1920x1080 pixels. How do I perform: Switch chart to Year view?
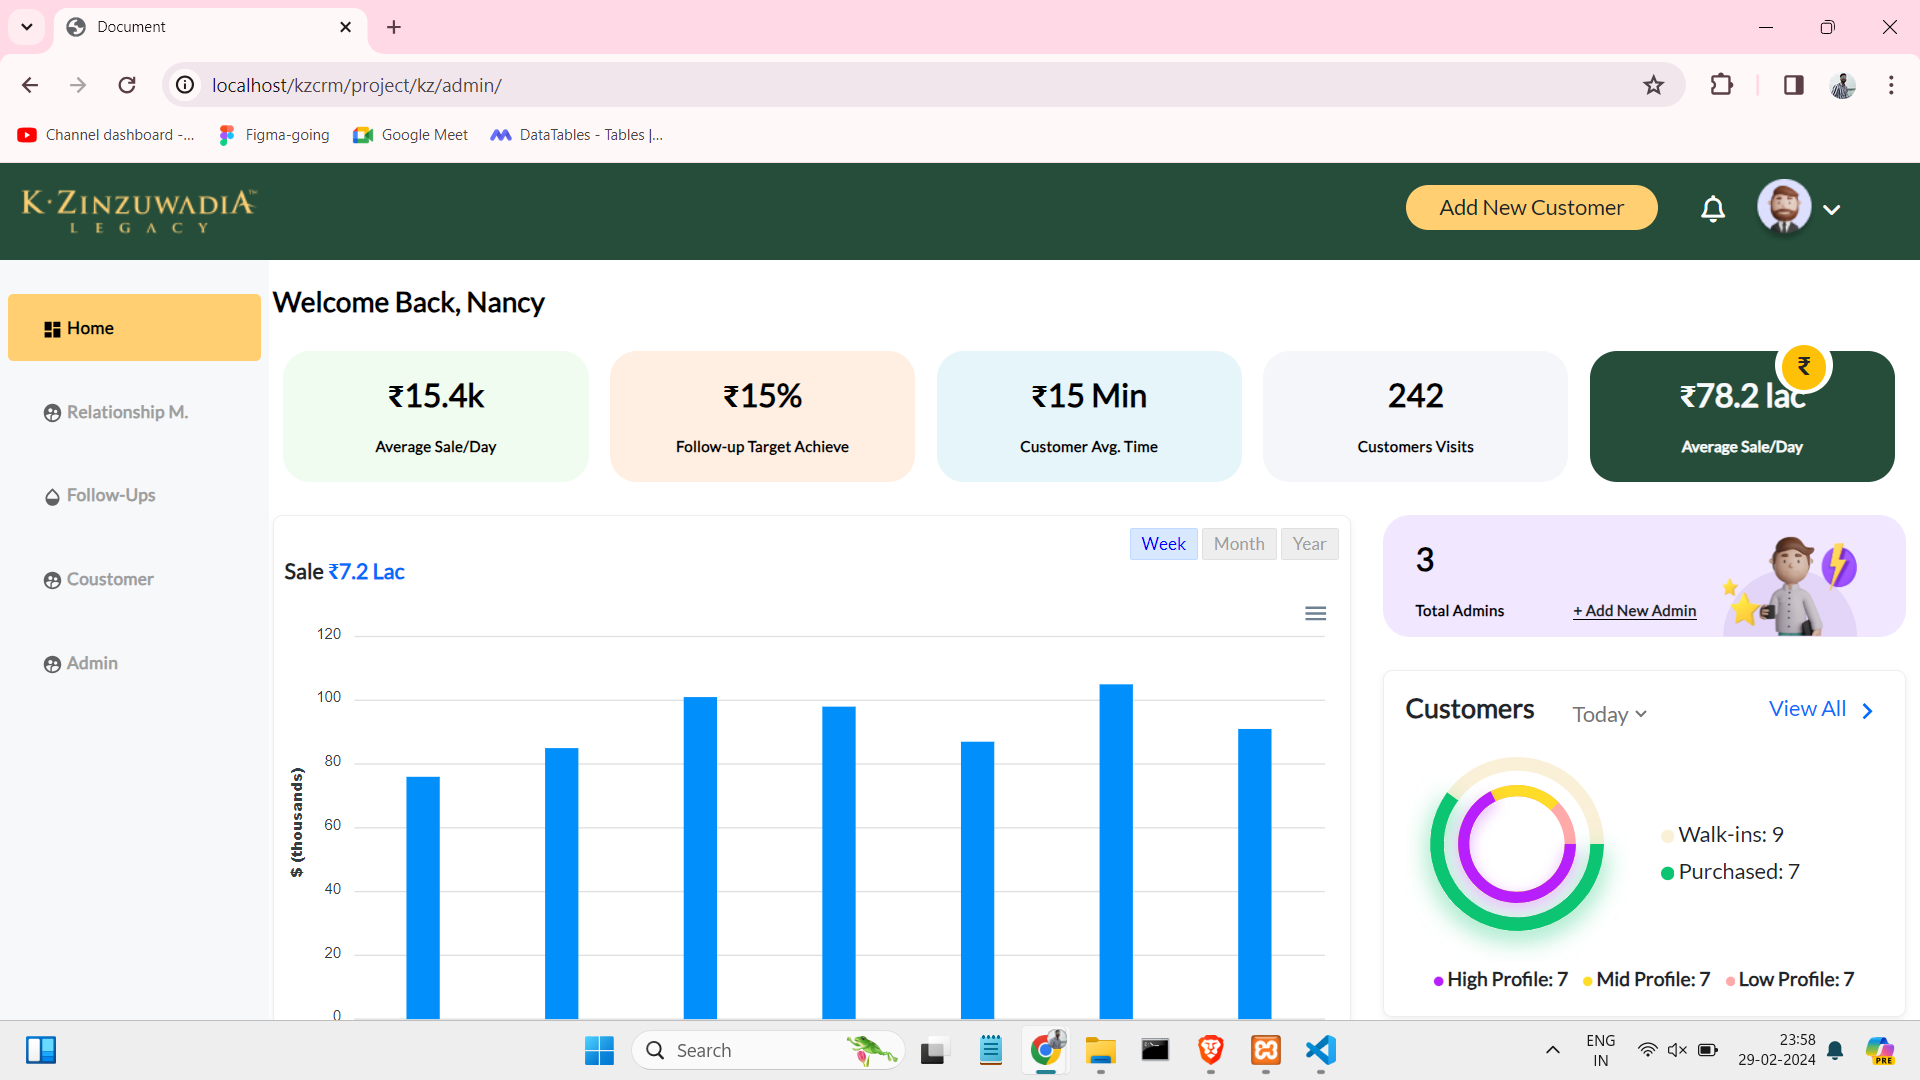(x=1310, y=543)
